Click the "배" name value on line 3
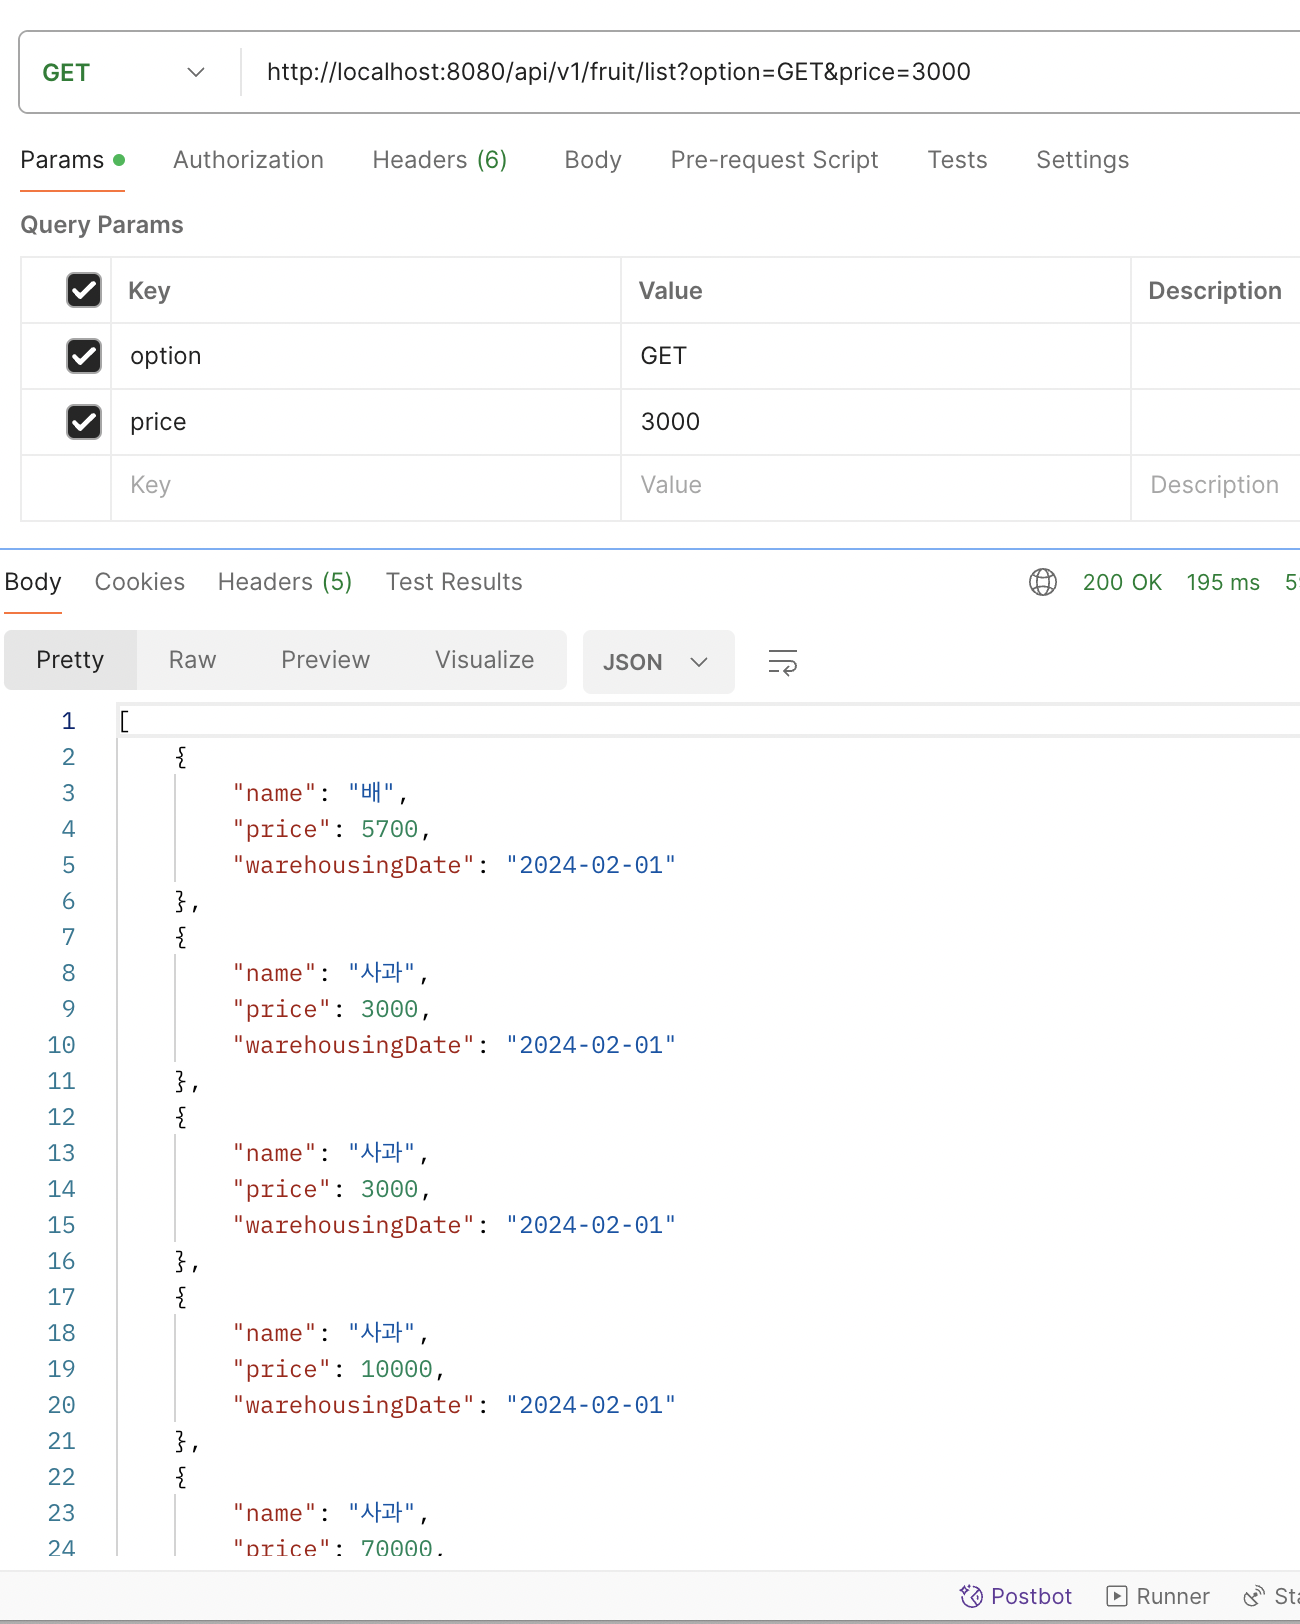The width and height of the screenshot is (1300, 1624). [371, 793]
